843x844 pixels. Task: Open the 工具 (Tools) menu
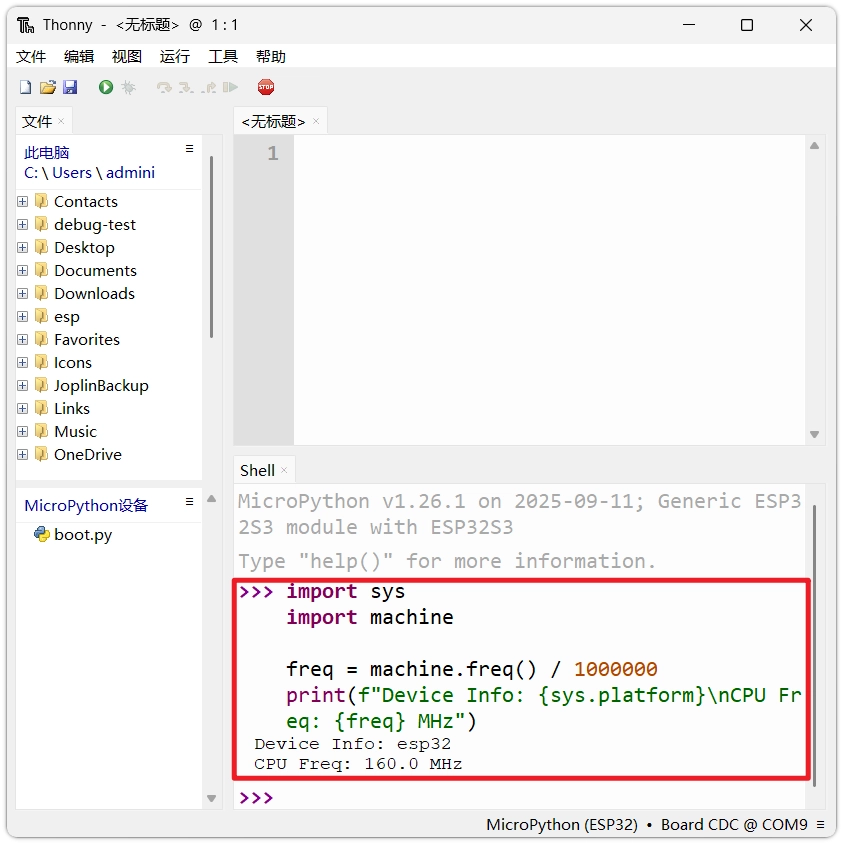point(222,57)
